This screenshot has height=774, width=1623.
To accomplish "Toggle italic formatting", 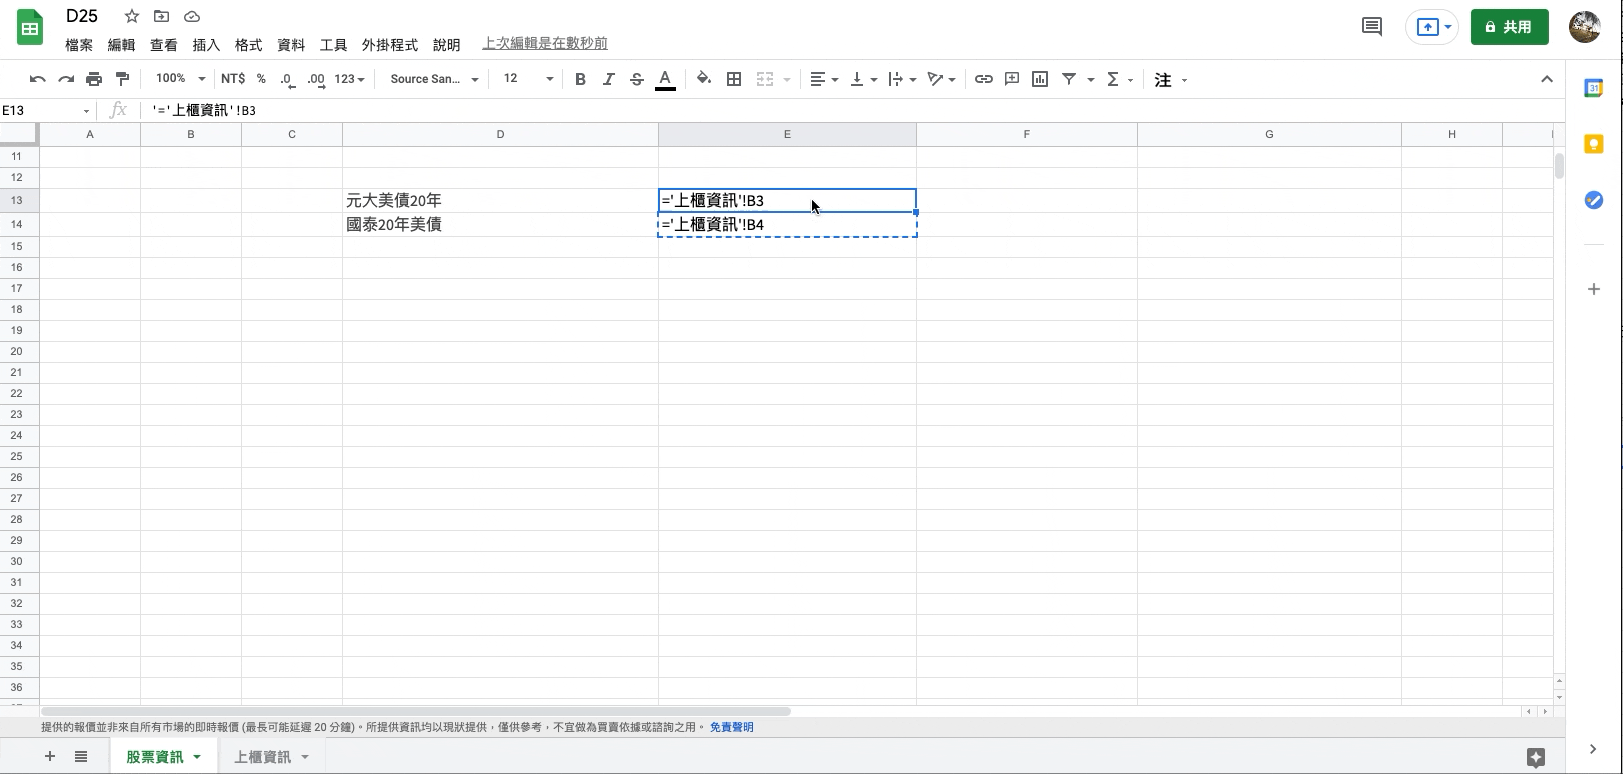I will [608, 79].
